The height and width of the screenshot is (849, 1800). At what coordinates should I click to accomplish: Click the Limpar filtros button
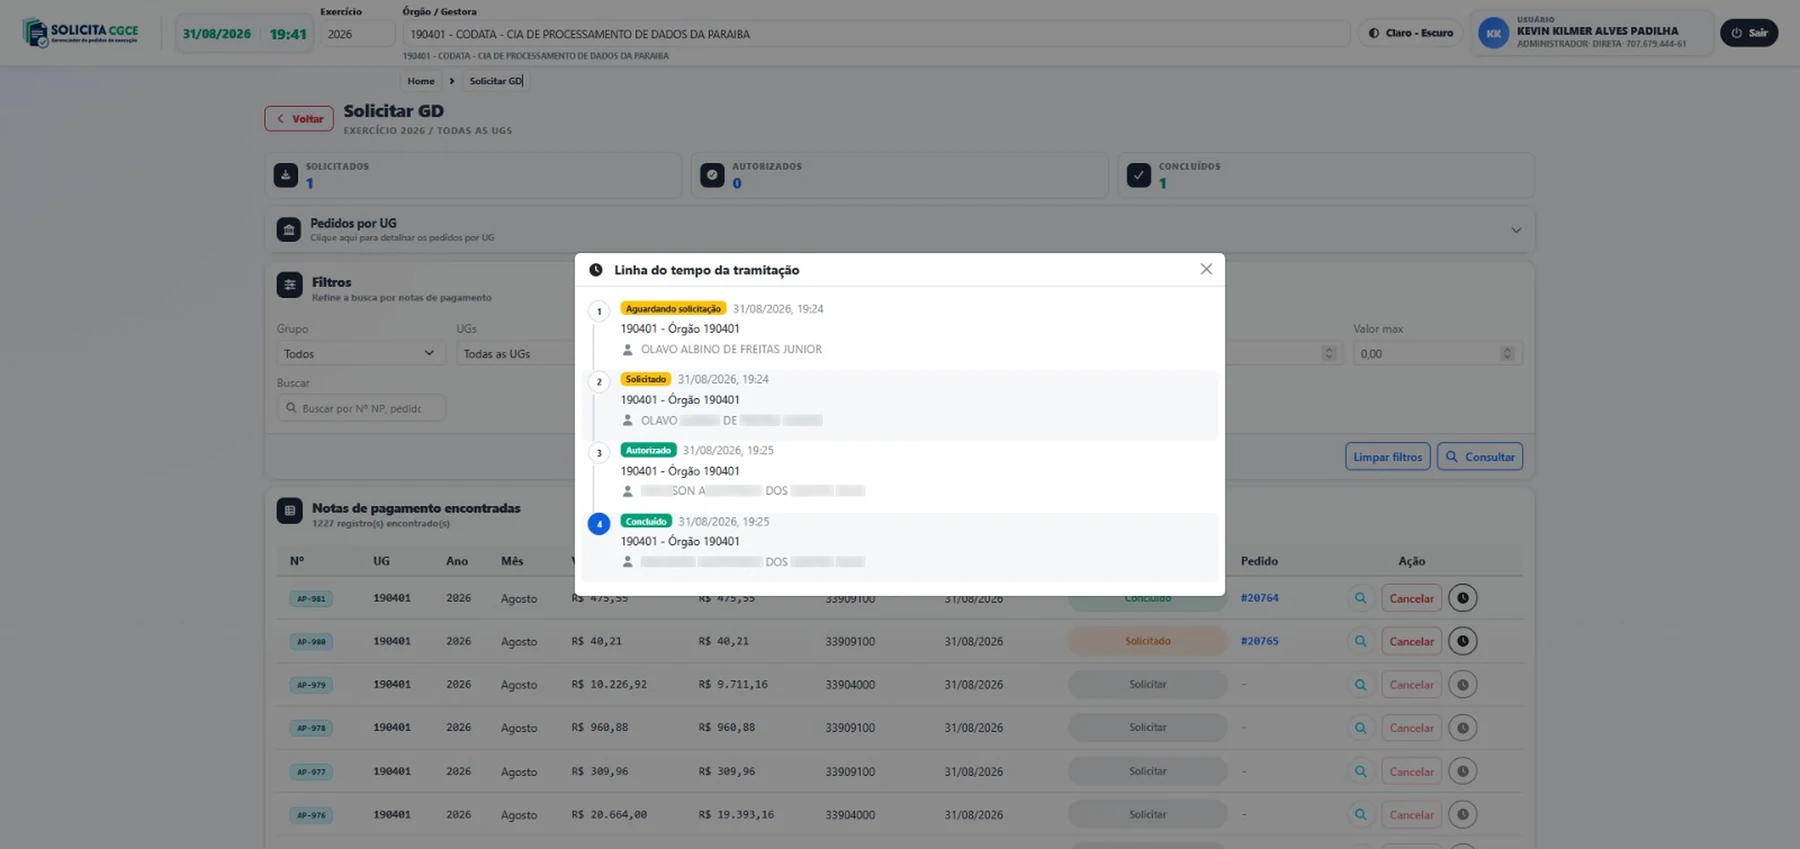point(1388,457)
